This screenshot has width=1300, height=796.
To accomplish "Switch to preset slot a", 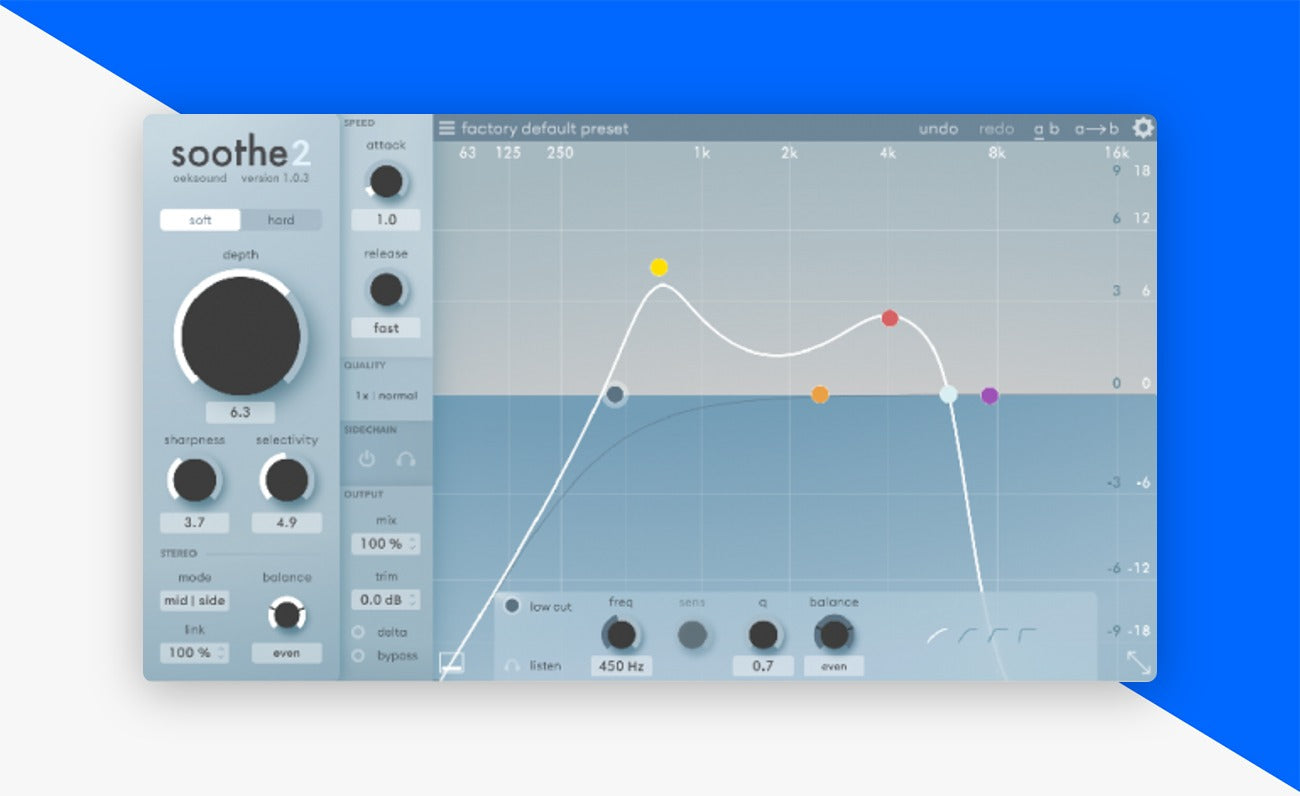I will 1038,129.
